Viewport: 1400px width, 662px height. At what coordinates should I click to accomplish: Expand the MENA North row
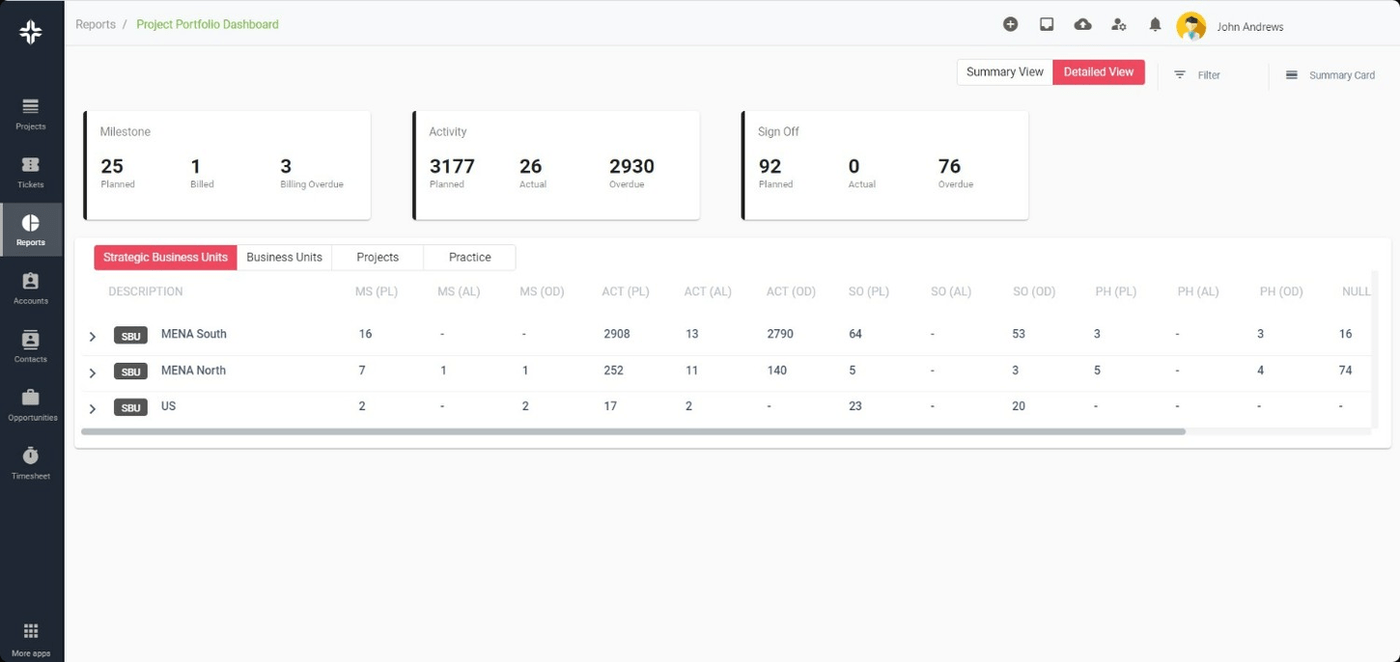[x=92, y=371]
